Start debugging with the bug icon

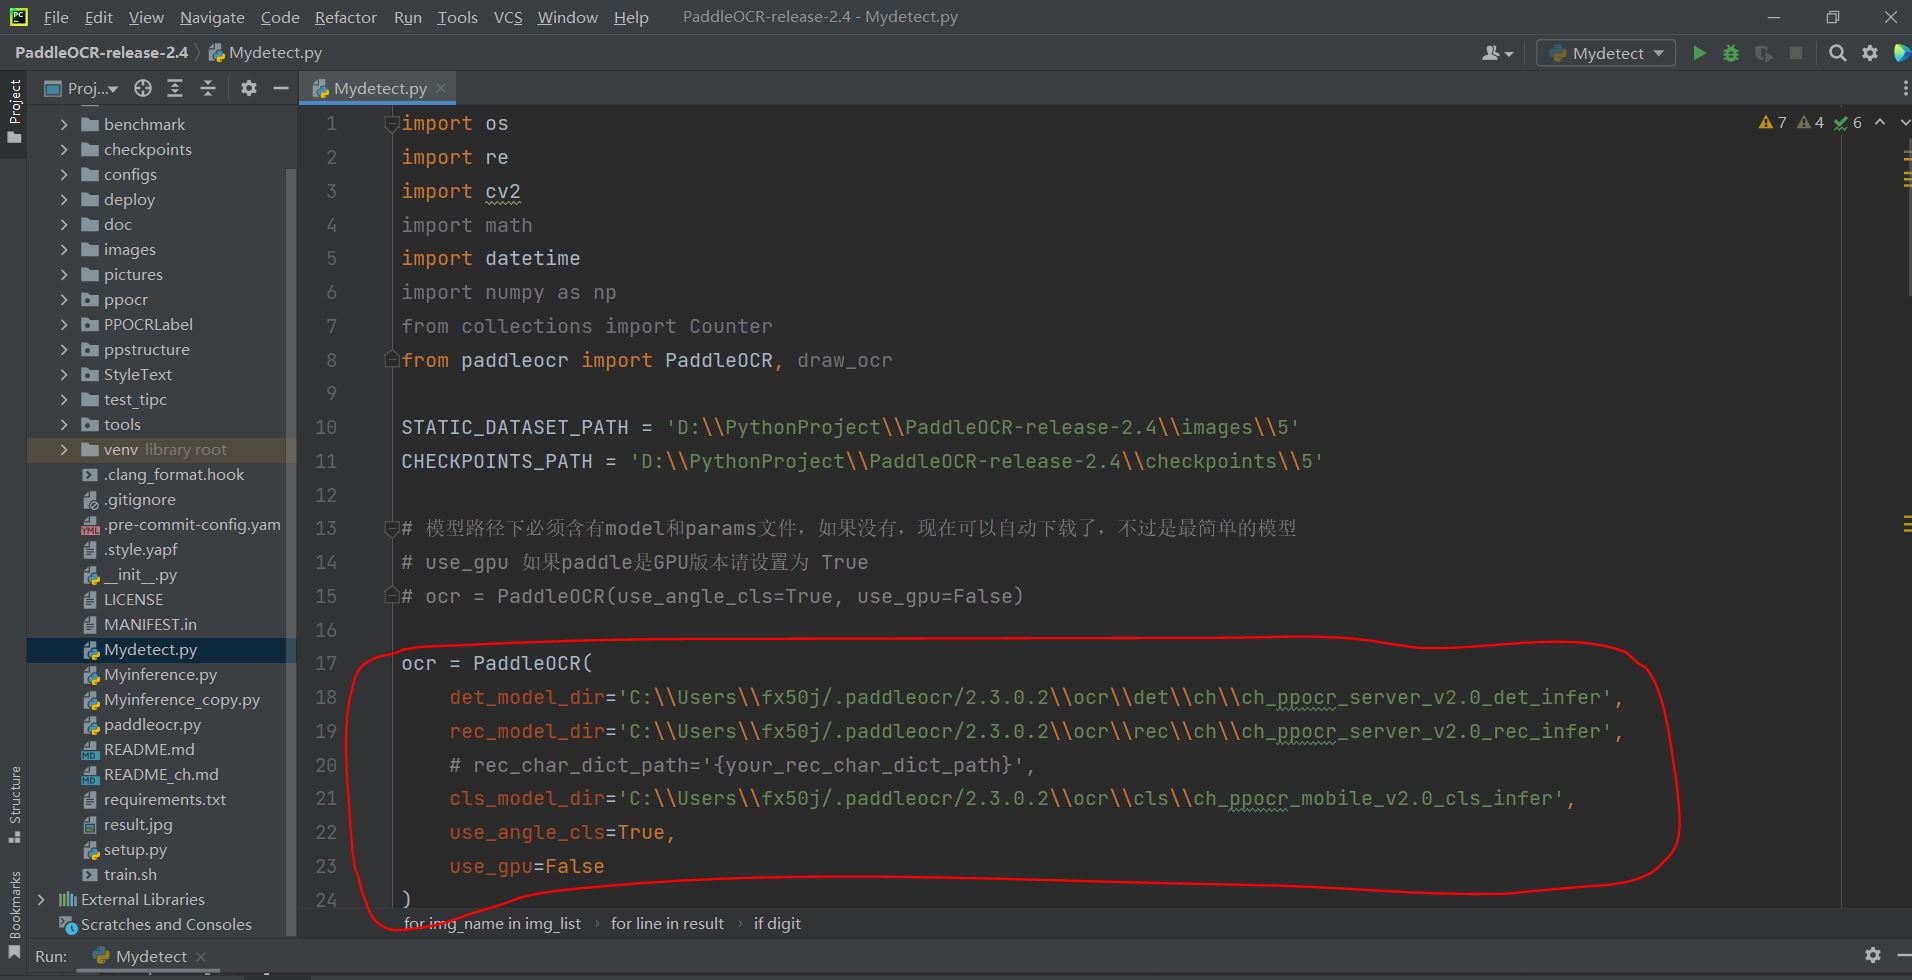click(1731, 53)
